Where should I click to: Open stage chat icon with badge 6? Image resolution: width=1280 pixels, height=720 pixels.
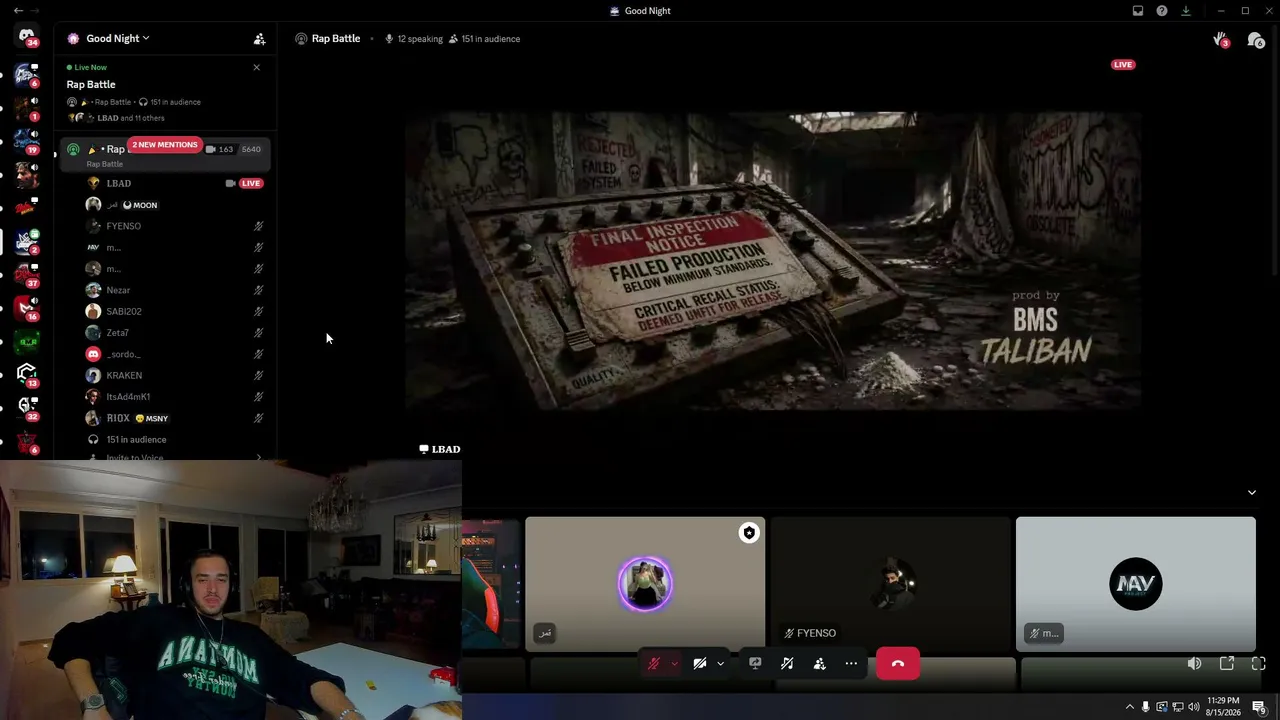point(1255,40)
